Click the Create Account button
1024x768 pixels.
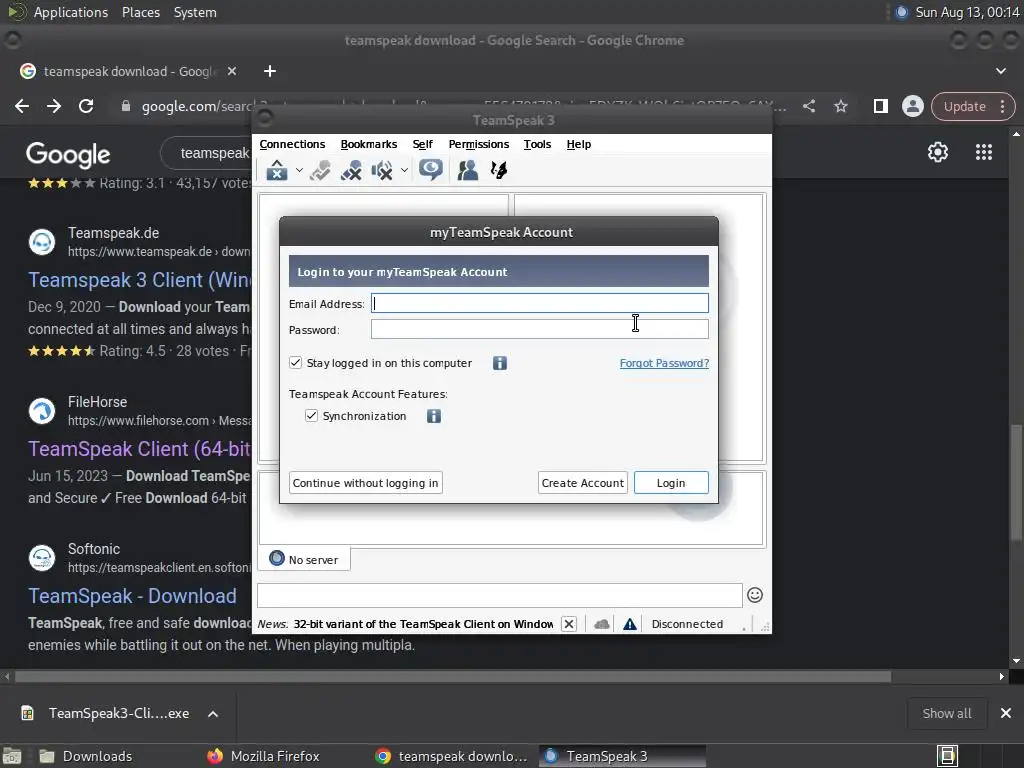(x=583, y=483)
